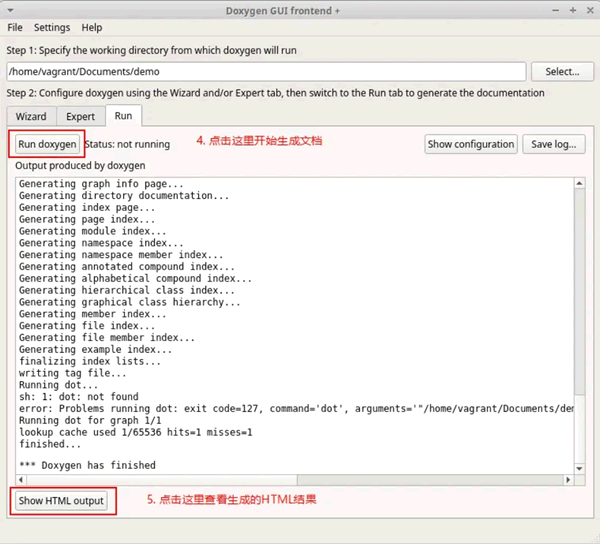Click 'Generating hierarchical class index...' line
The image size is (600, 544).
[x=127, y=290]
